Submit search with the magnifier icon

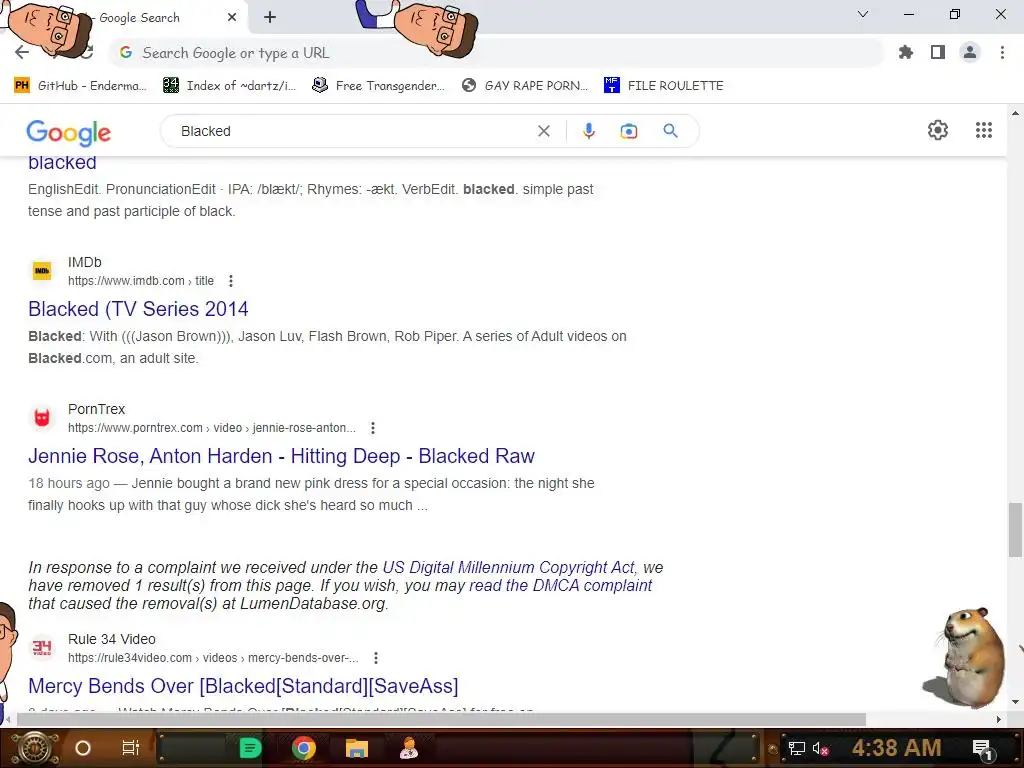pyautogui.click(x=670, y=131)
